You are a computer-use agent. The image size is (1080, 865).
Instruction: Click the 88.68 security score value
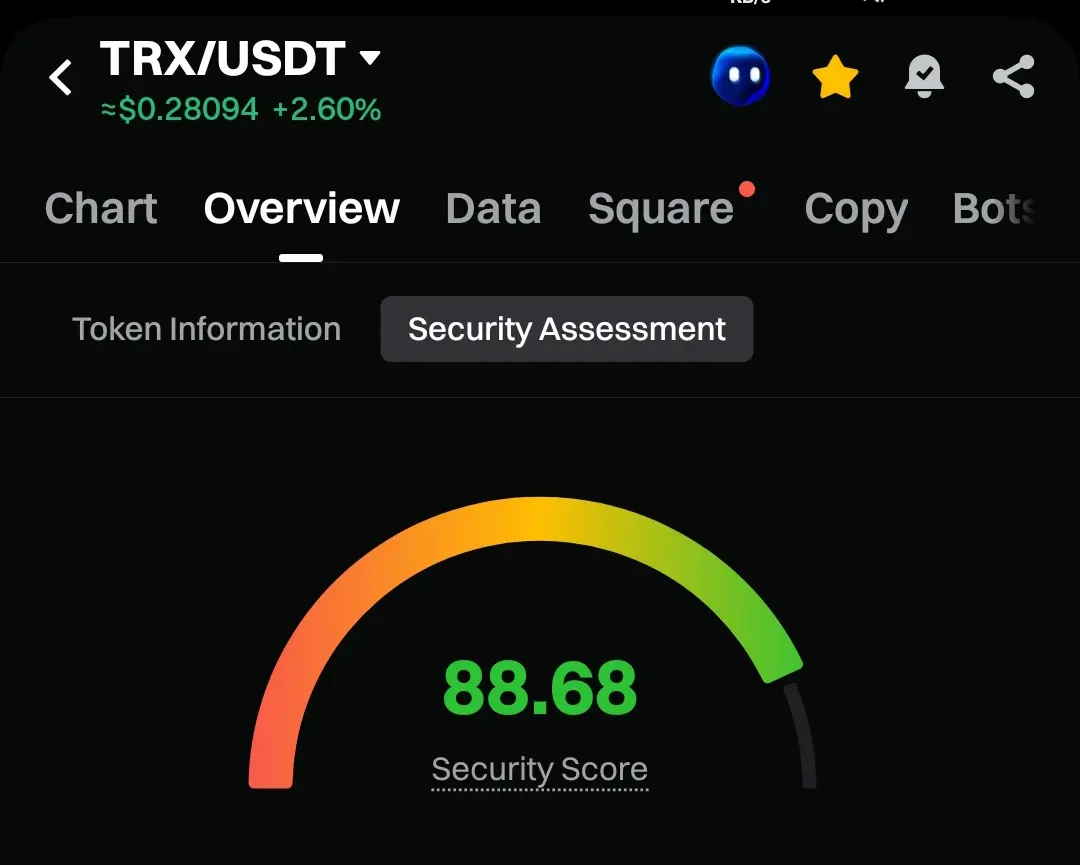(539, 688)
